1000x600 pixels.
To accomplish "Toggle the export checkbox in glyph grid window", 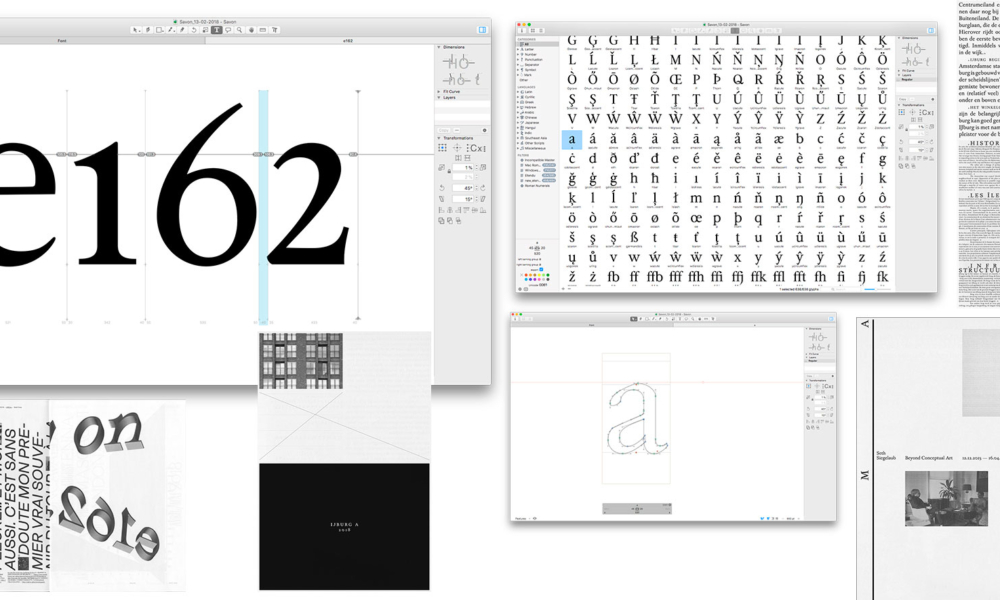I will tap(541, 269).
